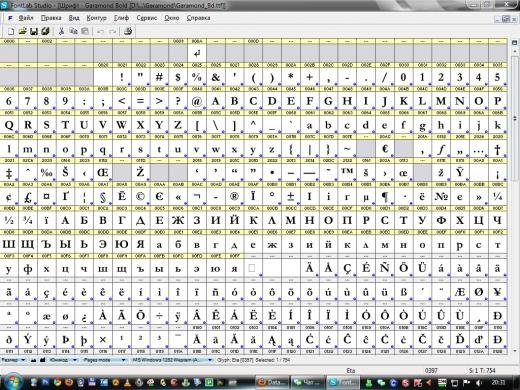Click the '0397' code in status bar
This screenshot has height=390, width=520.
click(431, 370)
